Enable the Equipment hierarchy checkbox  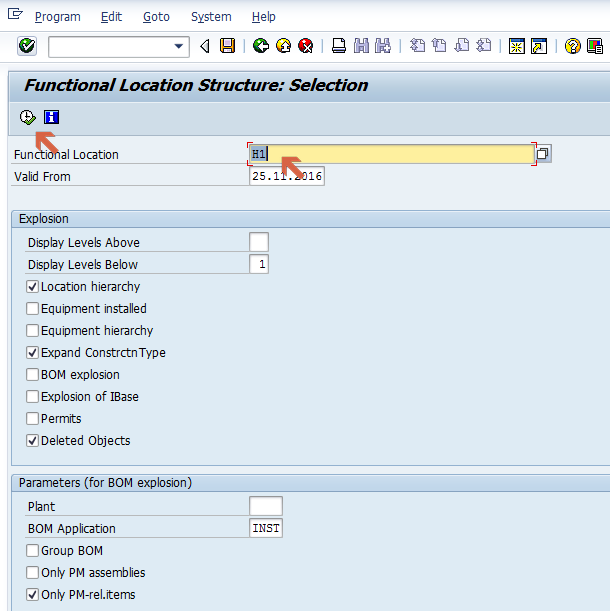(32, 330)
